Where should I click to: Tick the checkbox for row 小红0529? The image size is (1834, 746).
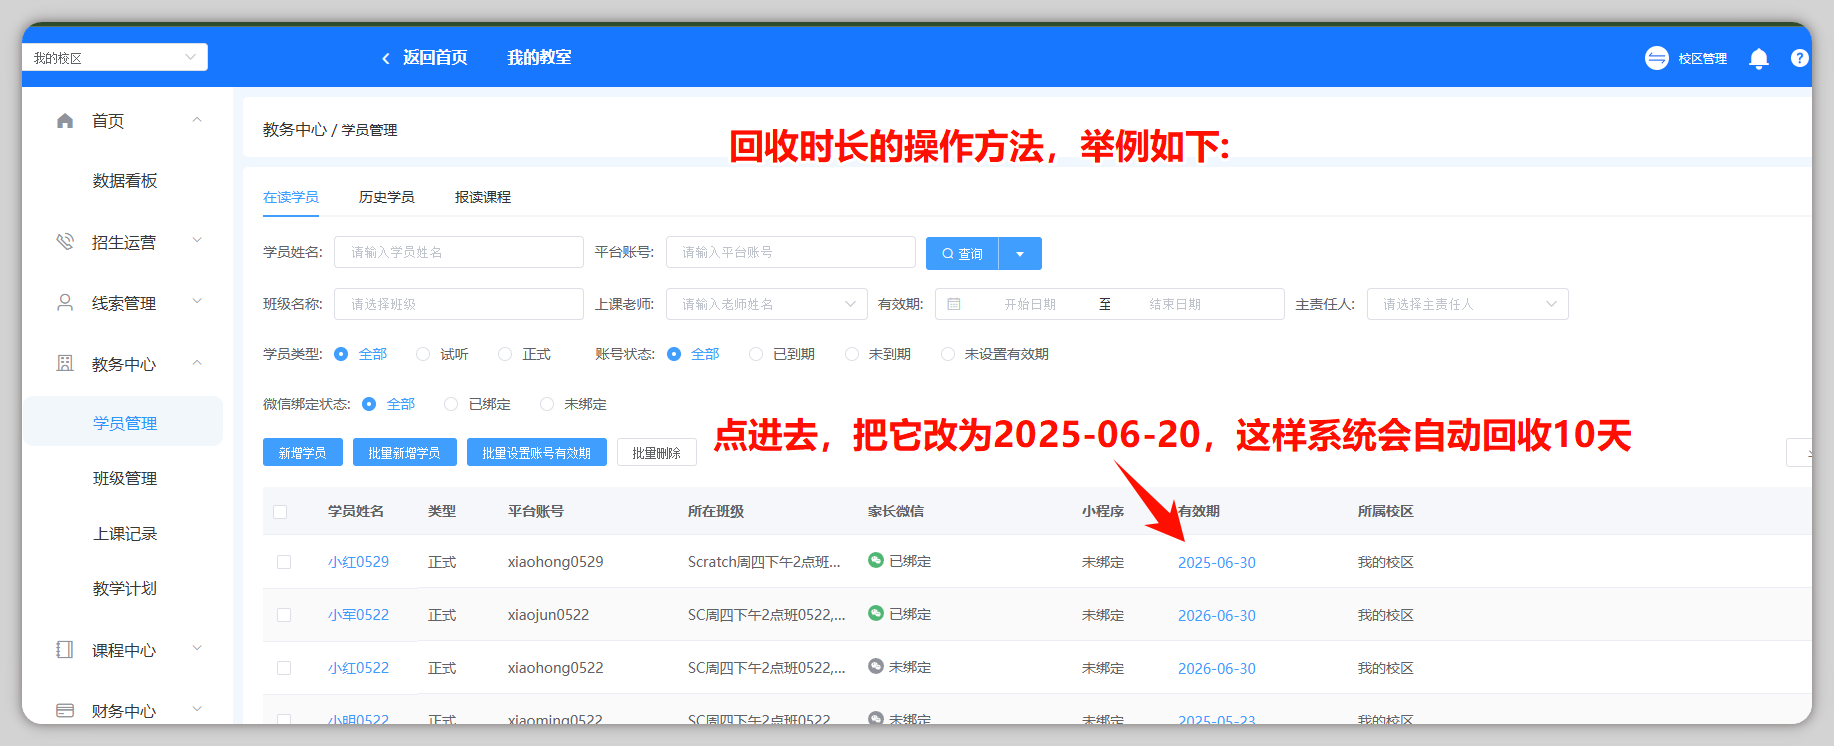pos(284,562)
